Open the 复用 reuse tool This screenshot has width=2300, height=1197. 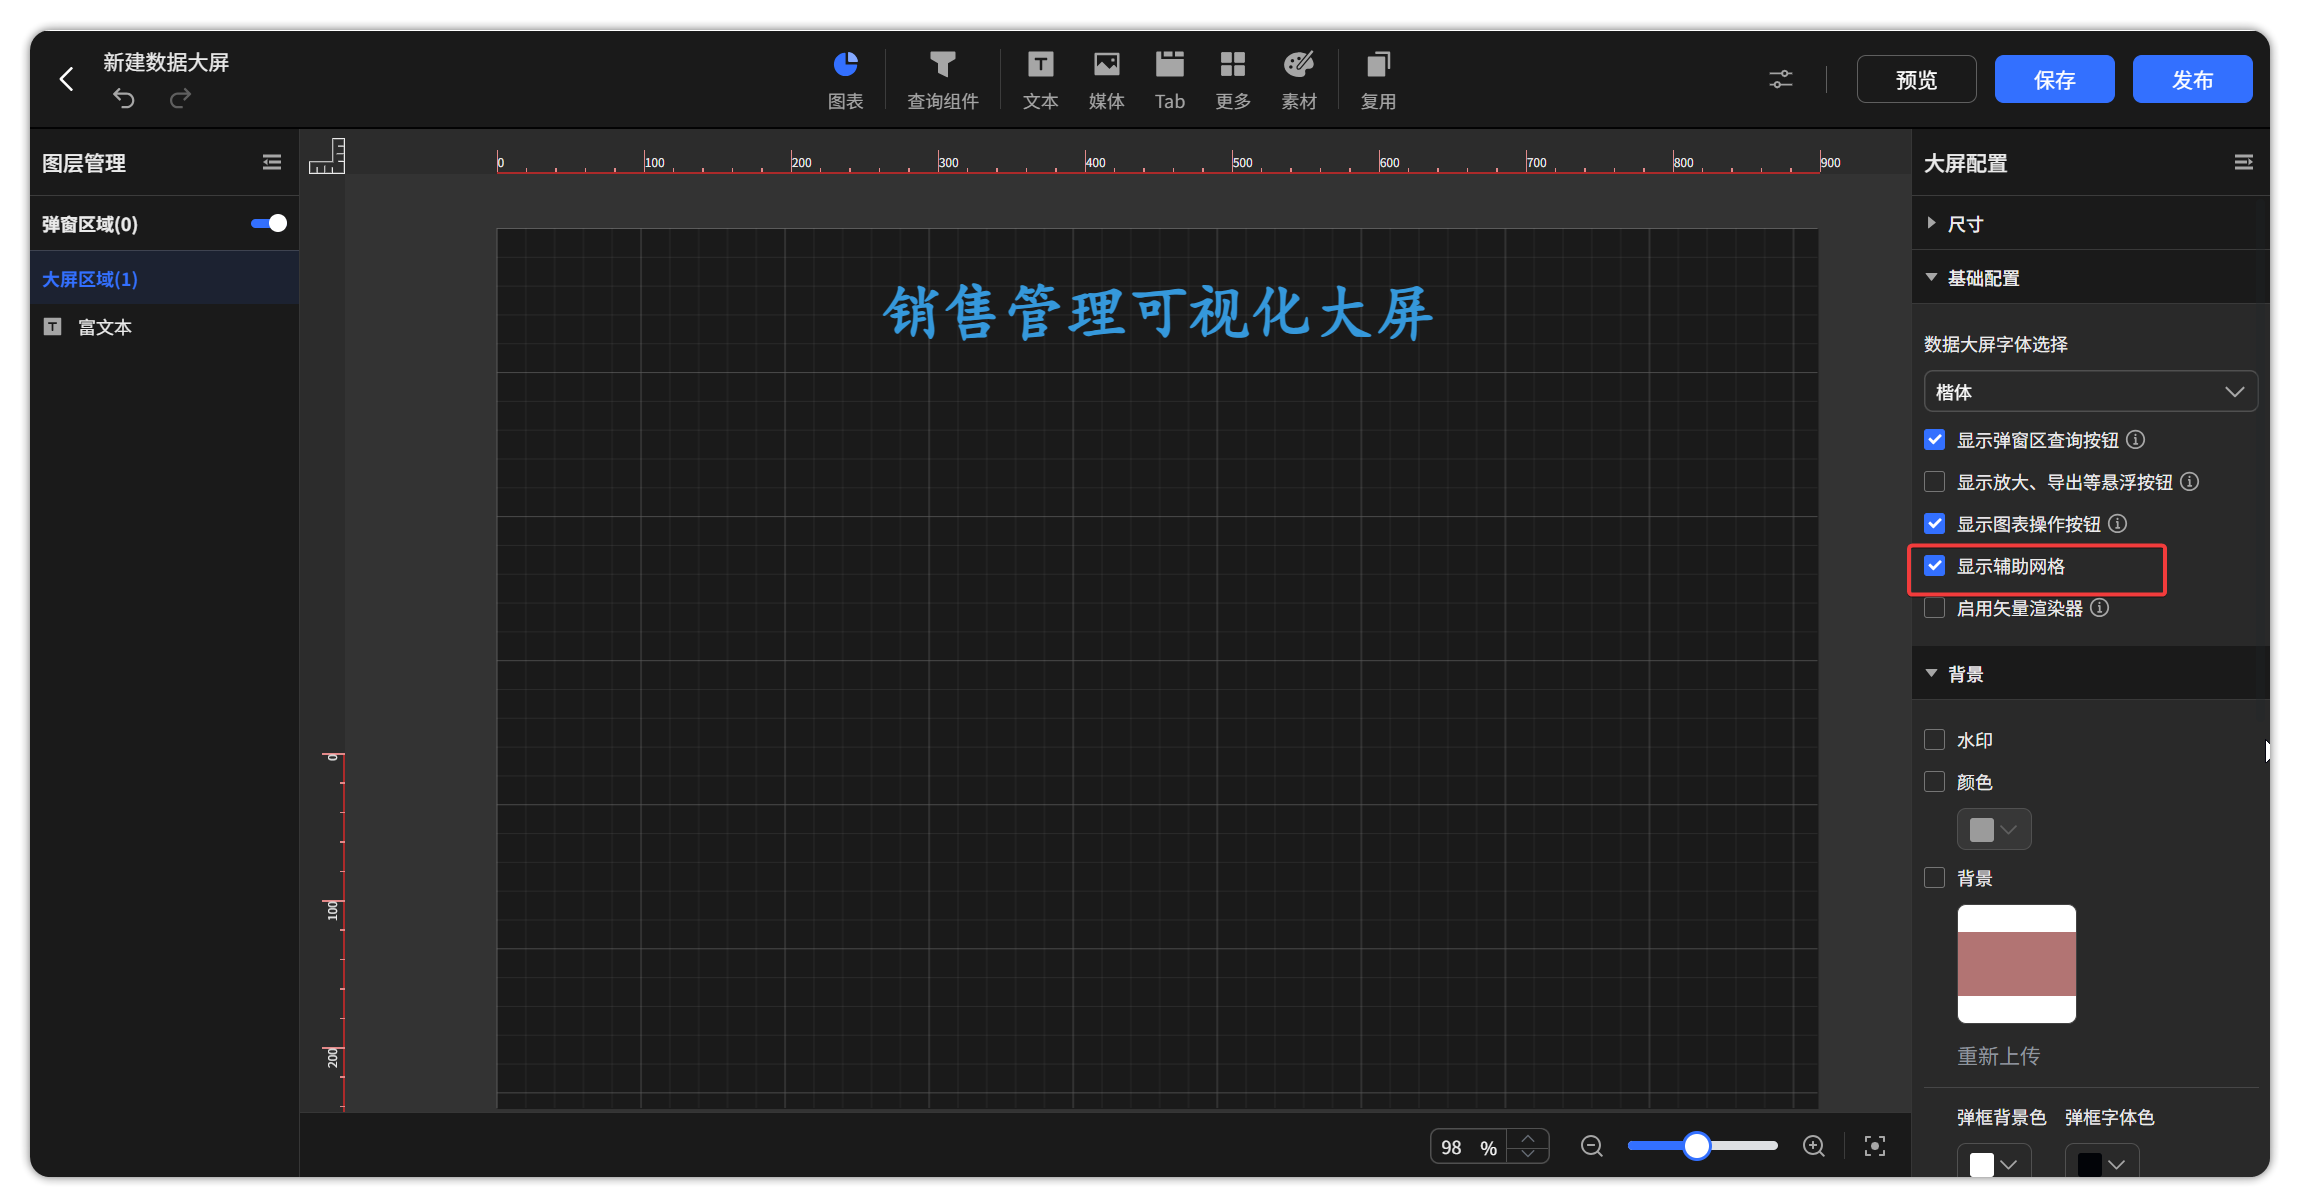1378,80
